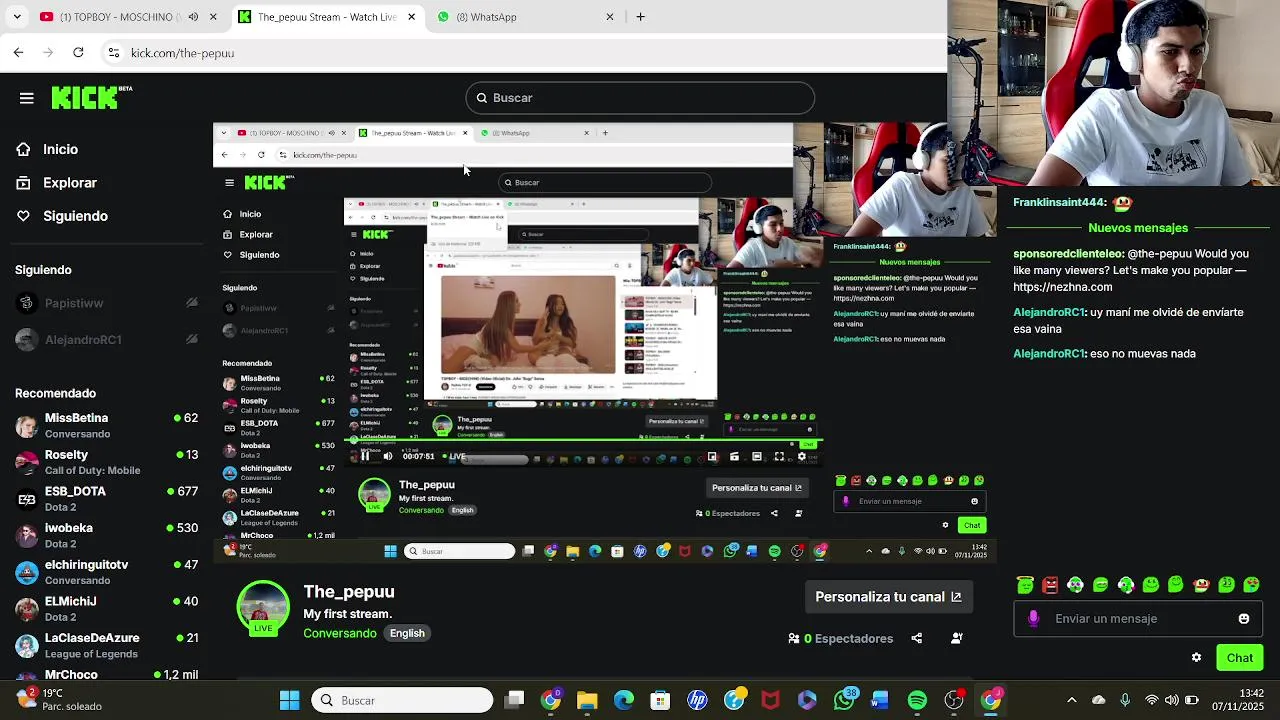Click Personaliza tu canal button
The image size is (1280, 720).
point(888,597)
